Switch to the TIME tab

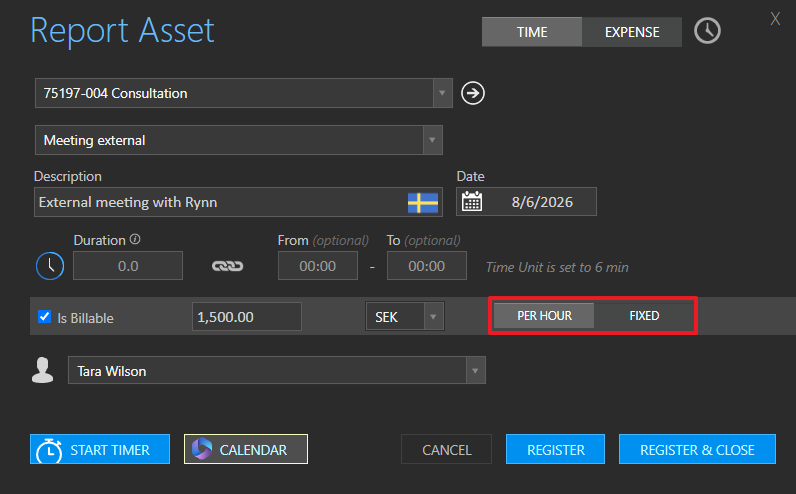pyautogui.click(x=532, y=32)
